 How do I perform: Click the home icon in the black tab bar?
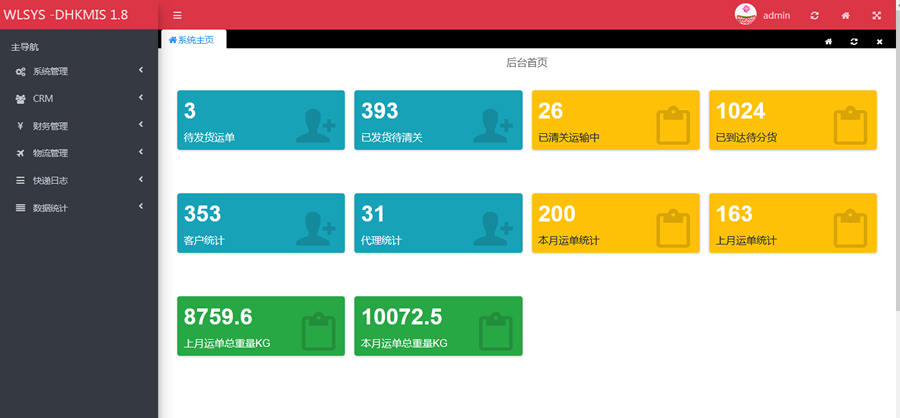point(828,41)
